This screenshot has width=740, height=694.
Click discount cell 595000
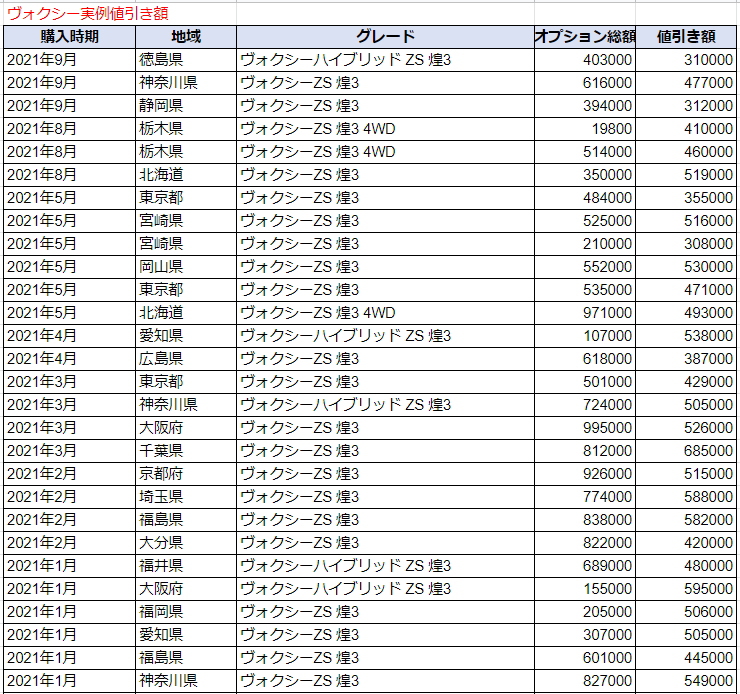686,589
